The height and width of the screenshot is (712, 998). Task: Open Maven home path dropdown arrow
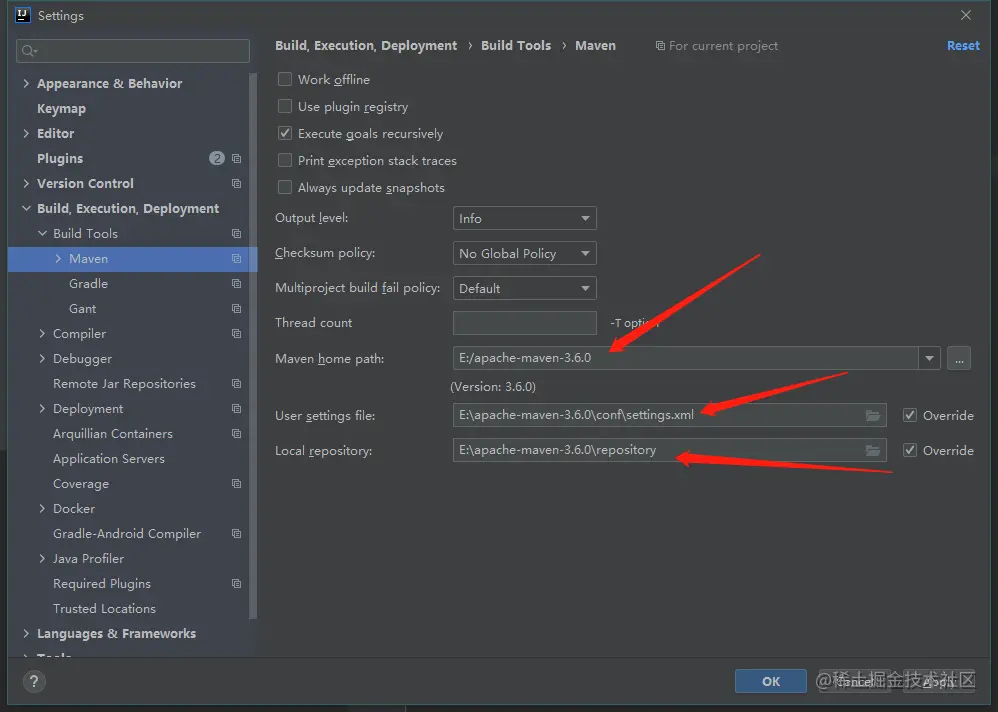pos(929,358)
